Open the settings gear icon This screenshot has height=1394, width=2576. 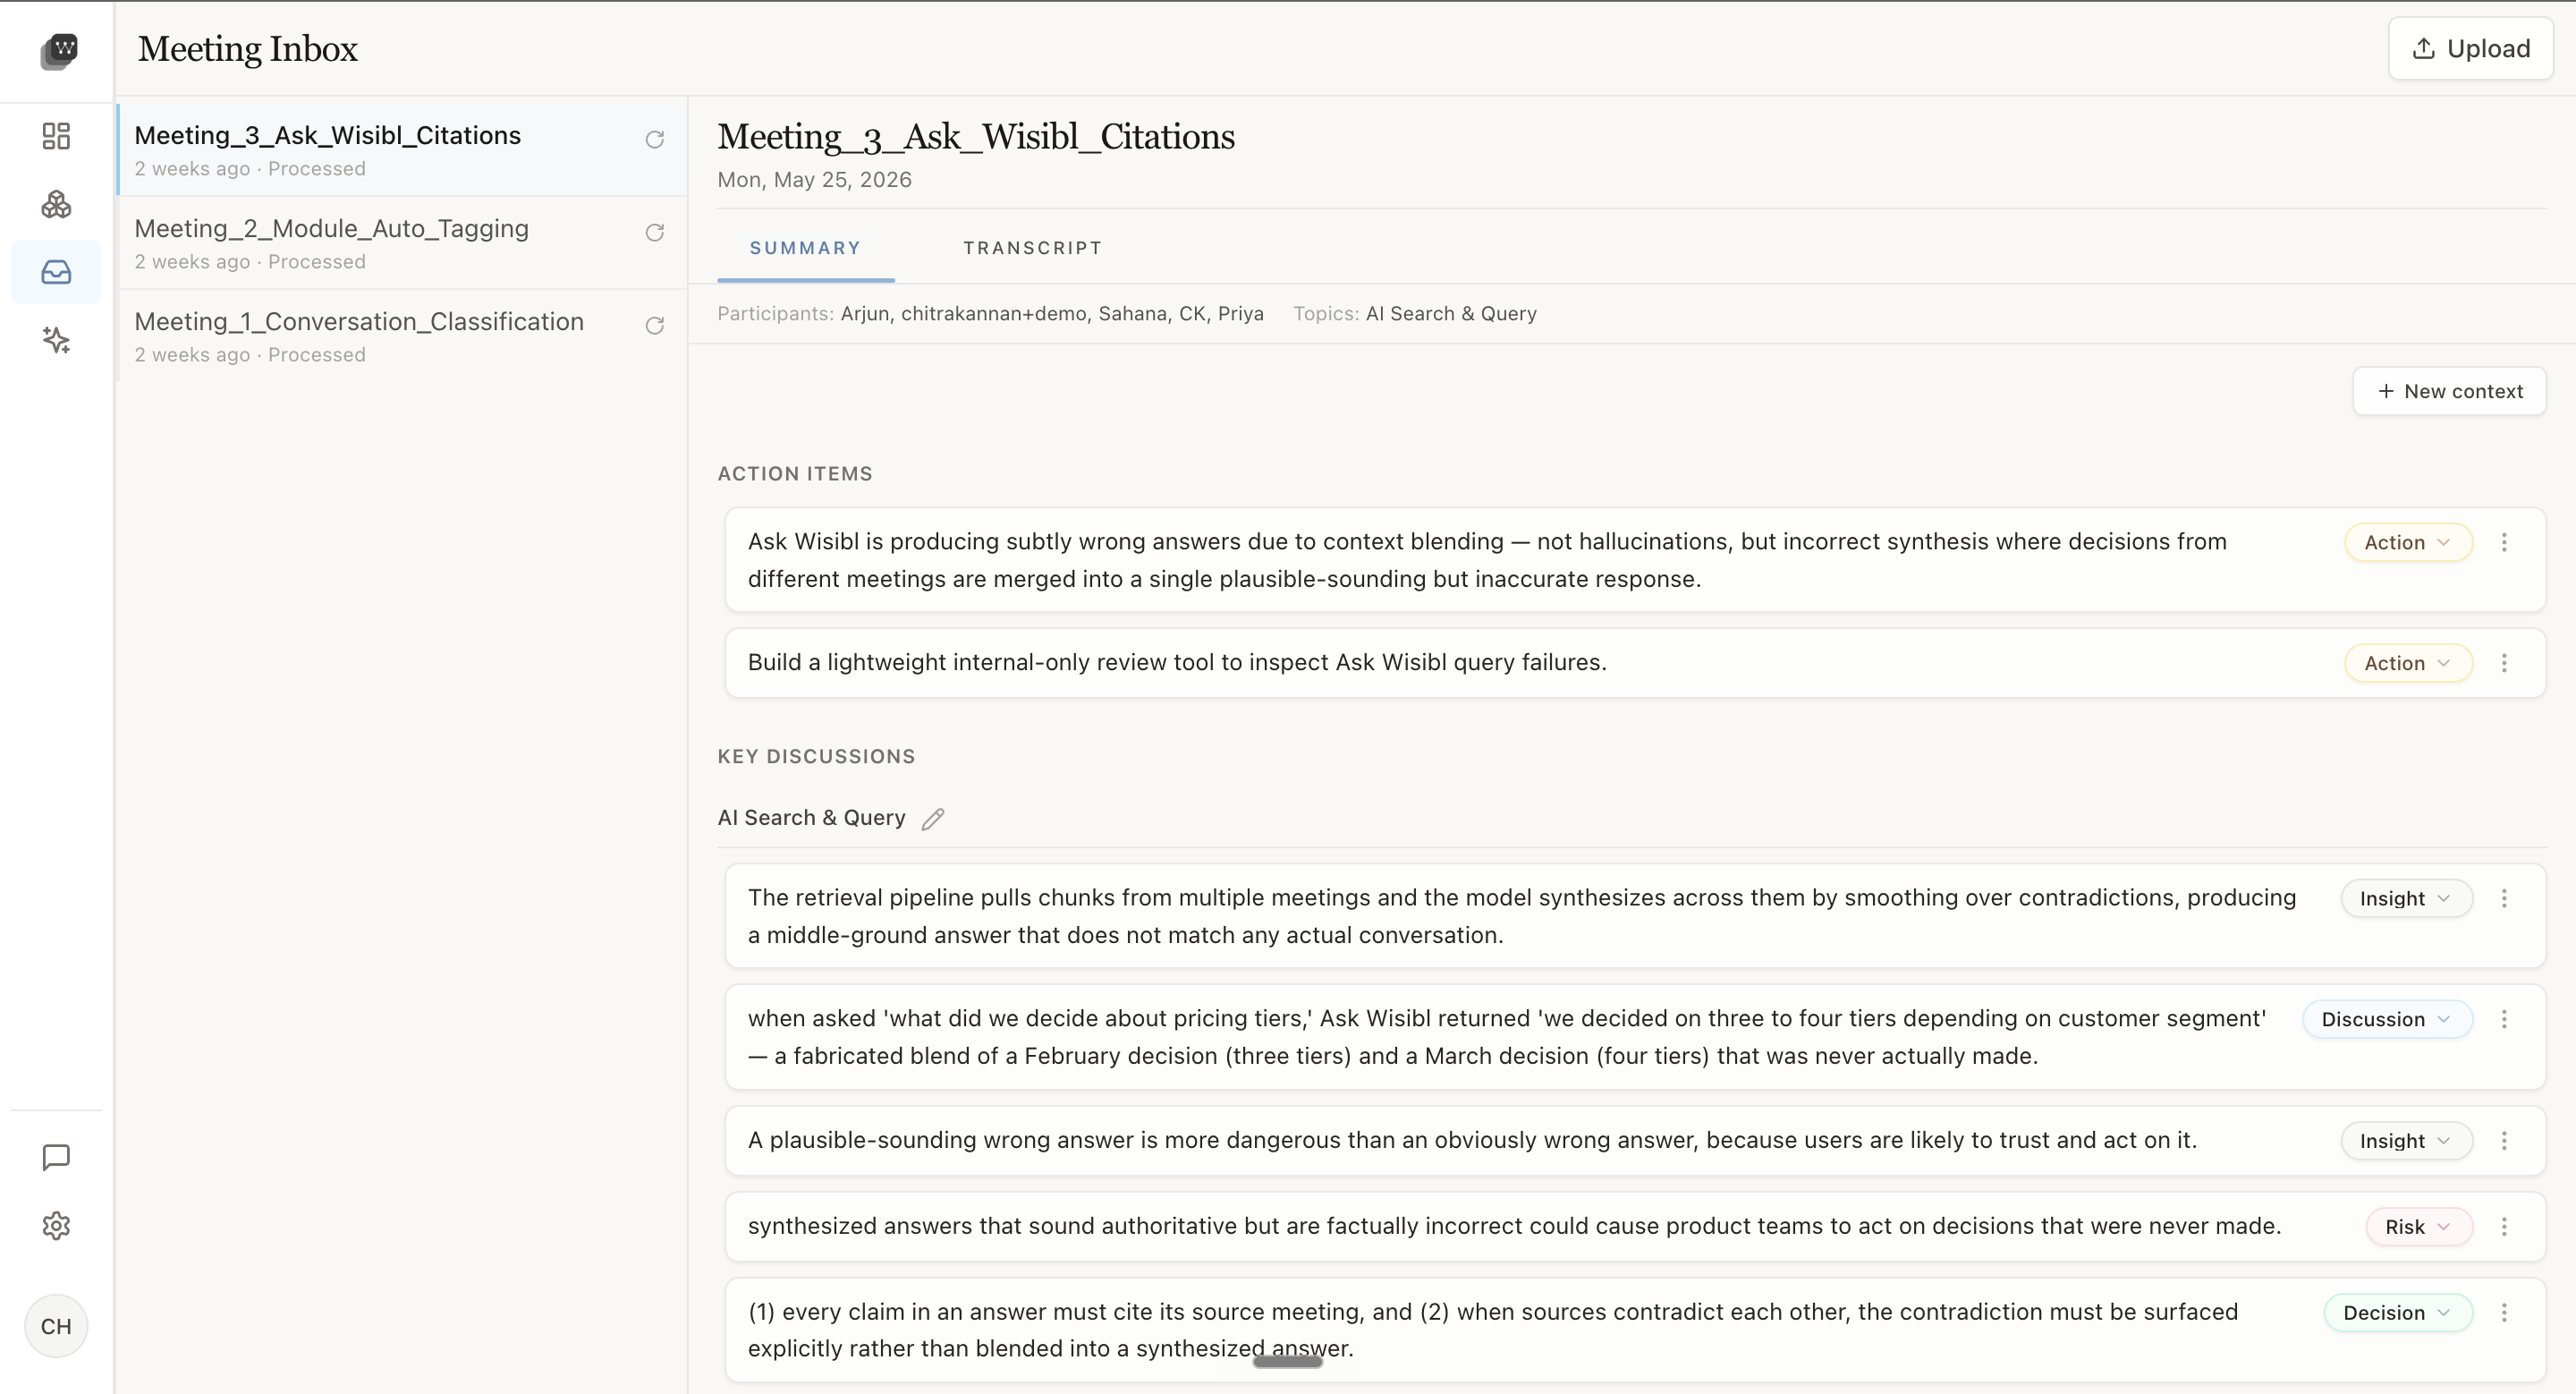coord(56,1226)
